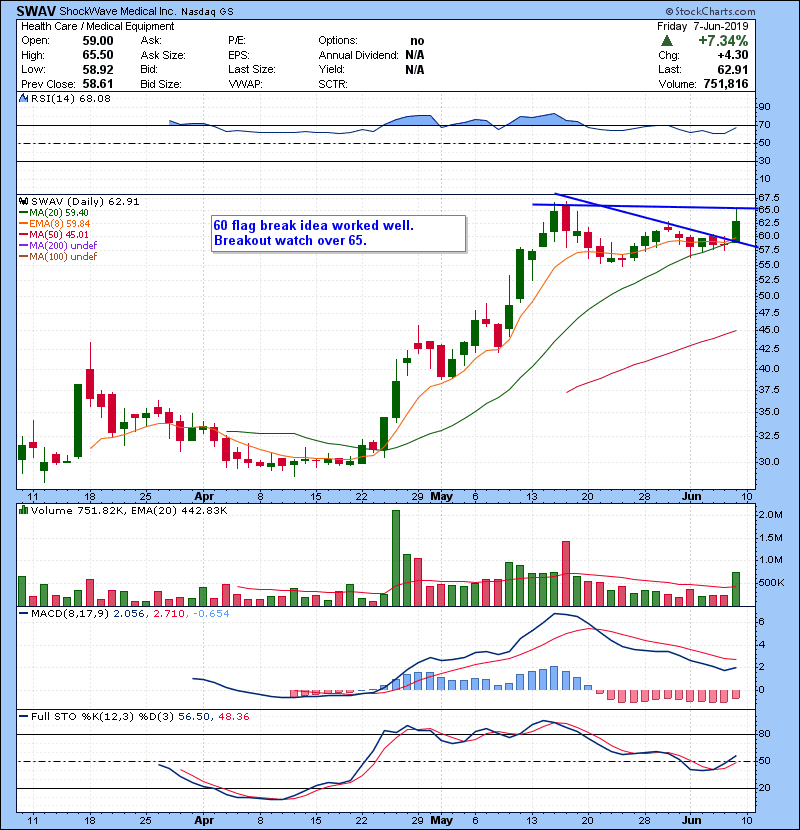Viewport: 800px width, 830px height.
Task: Click the Friday 7-Jun-2019 date
Action: coord(703,26)
